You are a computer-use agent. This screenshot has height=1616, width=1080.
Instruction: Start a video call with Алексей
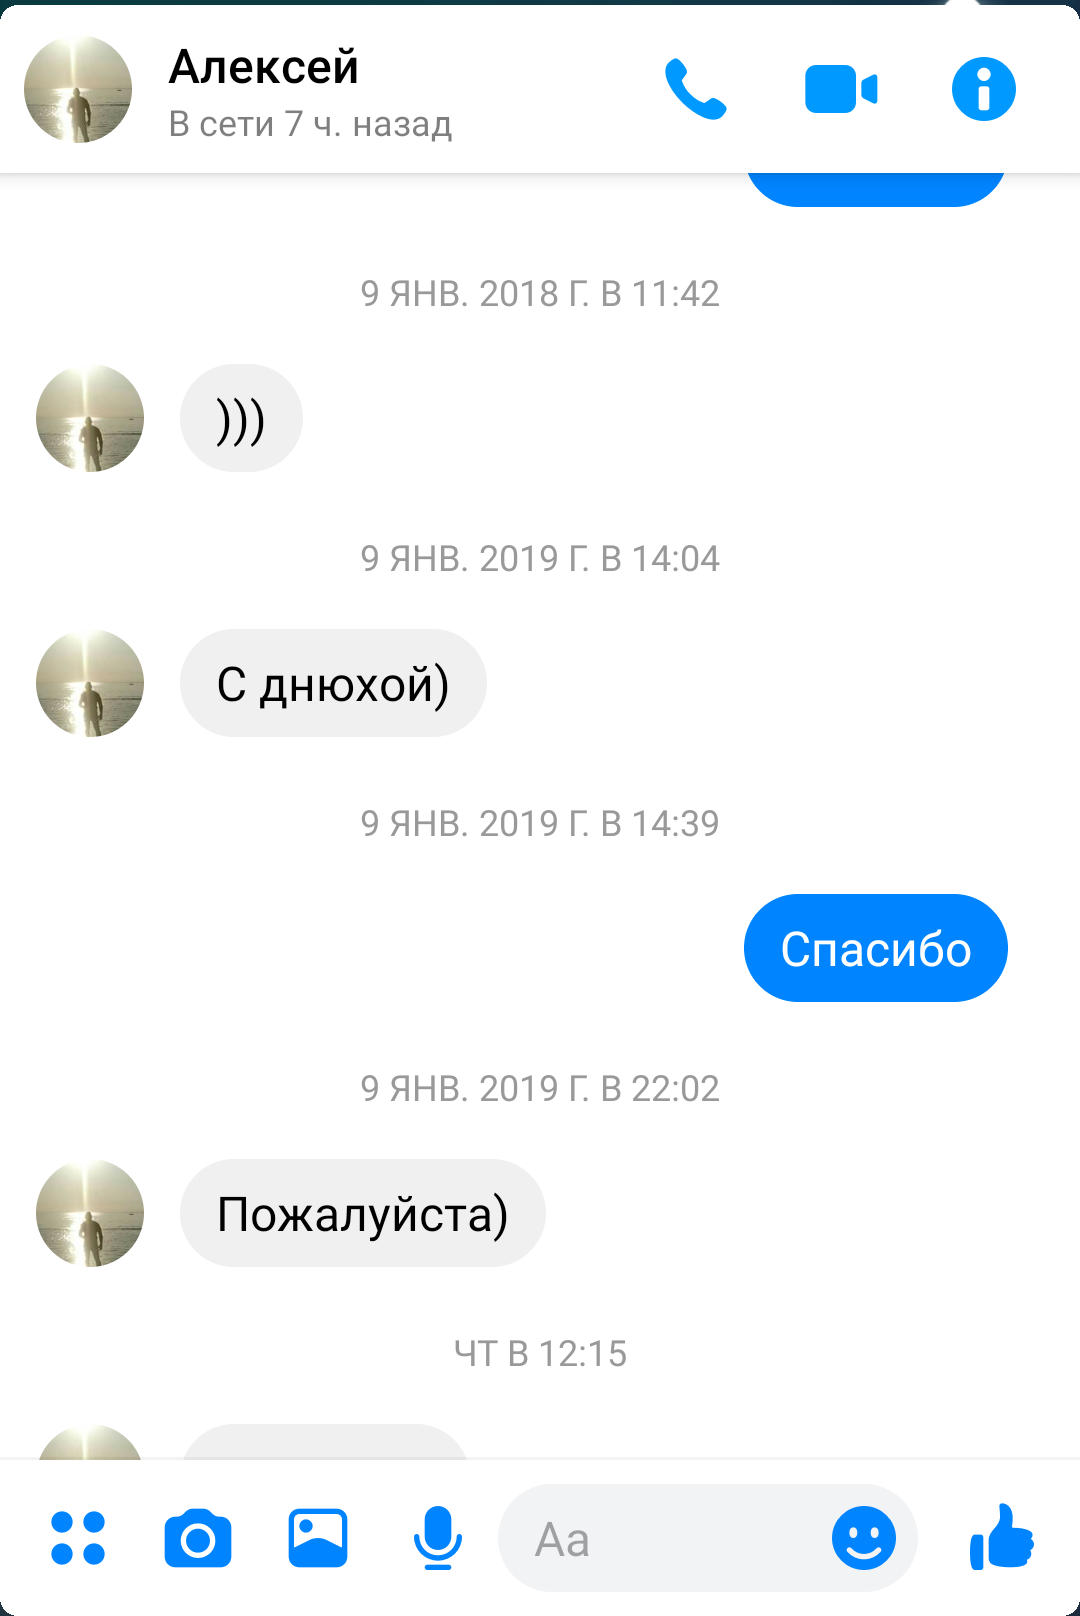pyautogui.click(x=841, y=90)
